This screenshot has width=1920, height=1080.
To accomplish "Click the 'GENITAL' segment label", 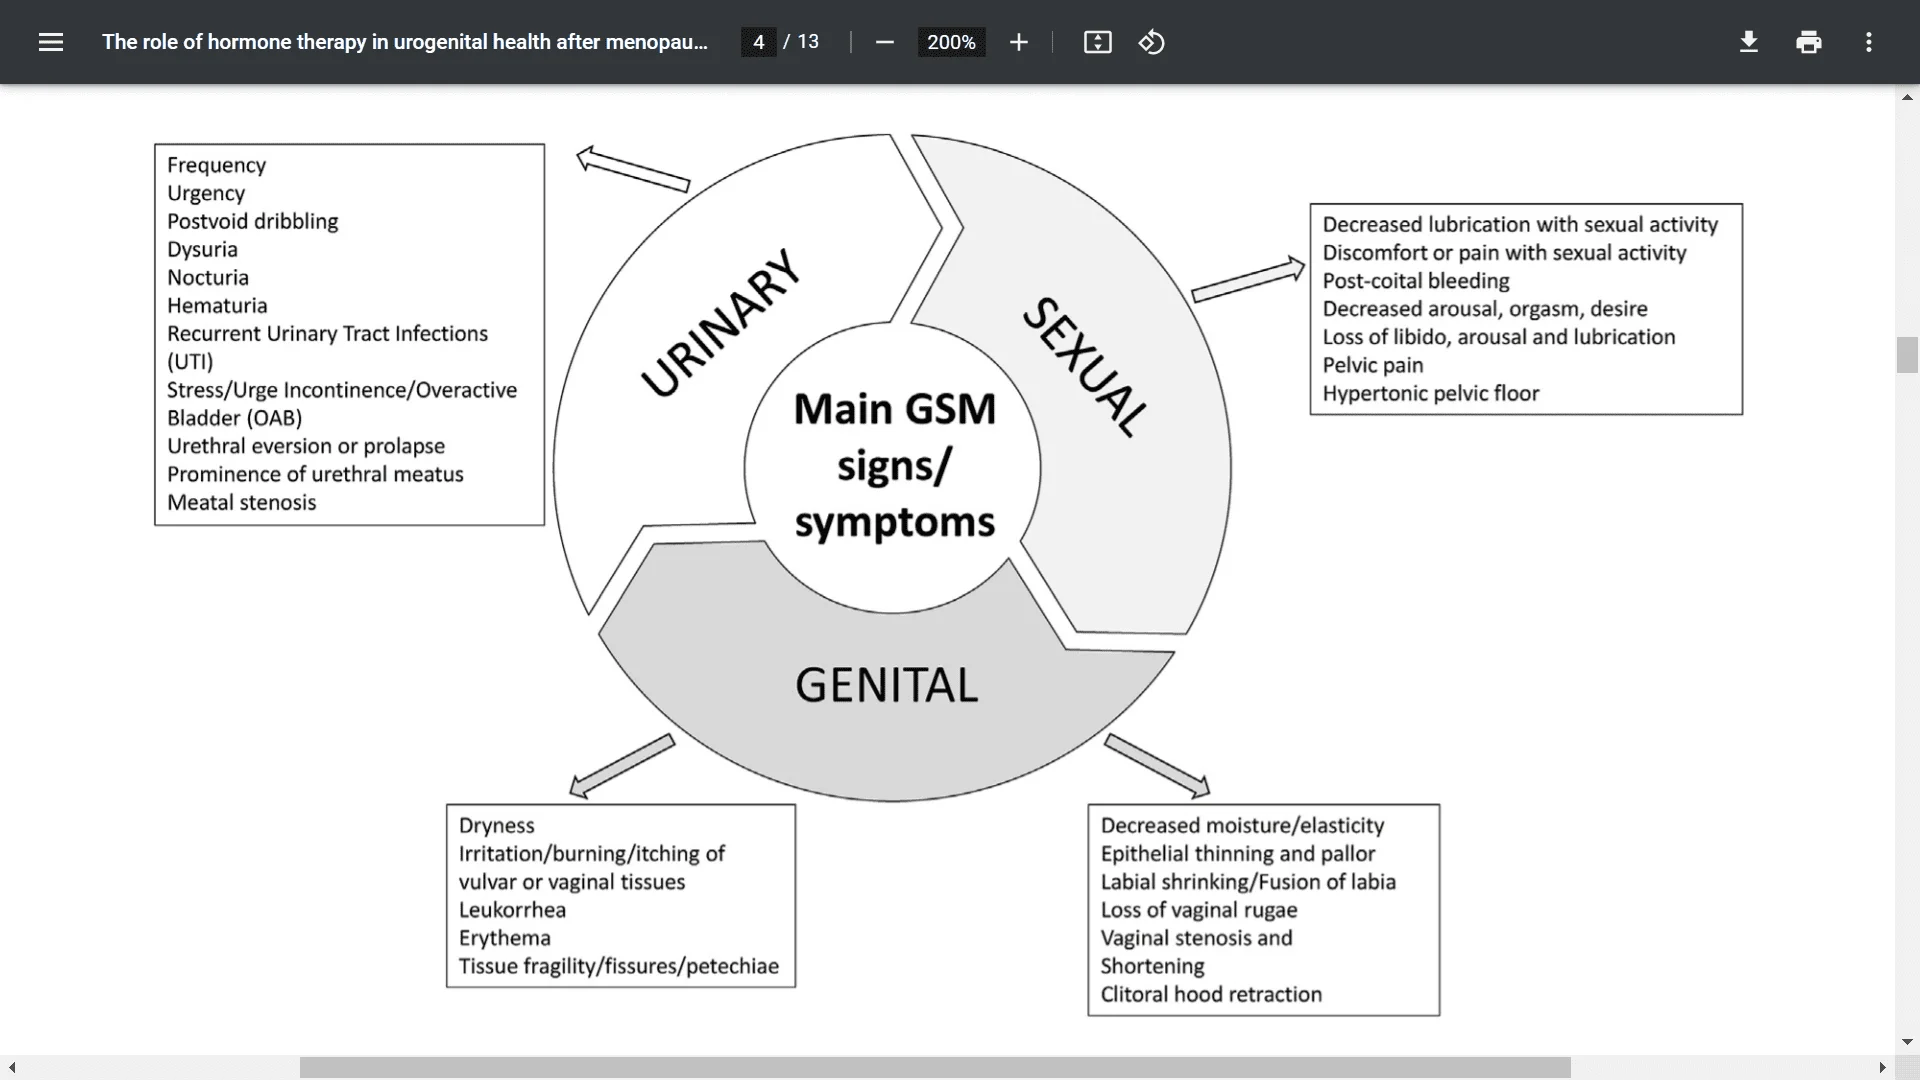I will pos(887,686).
